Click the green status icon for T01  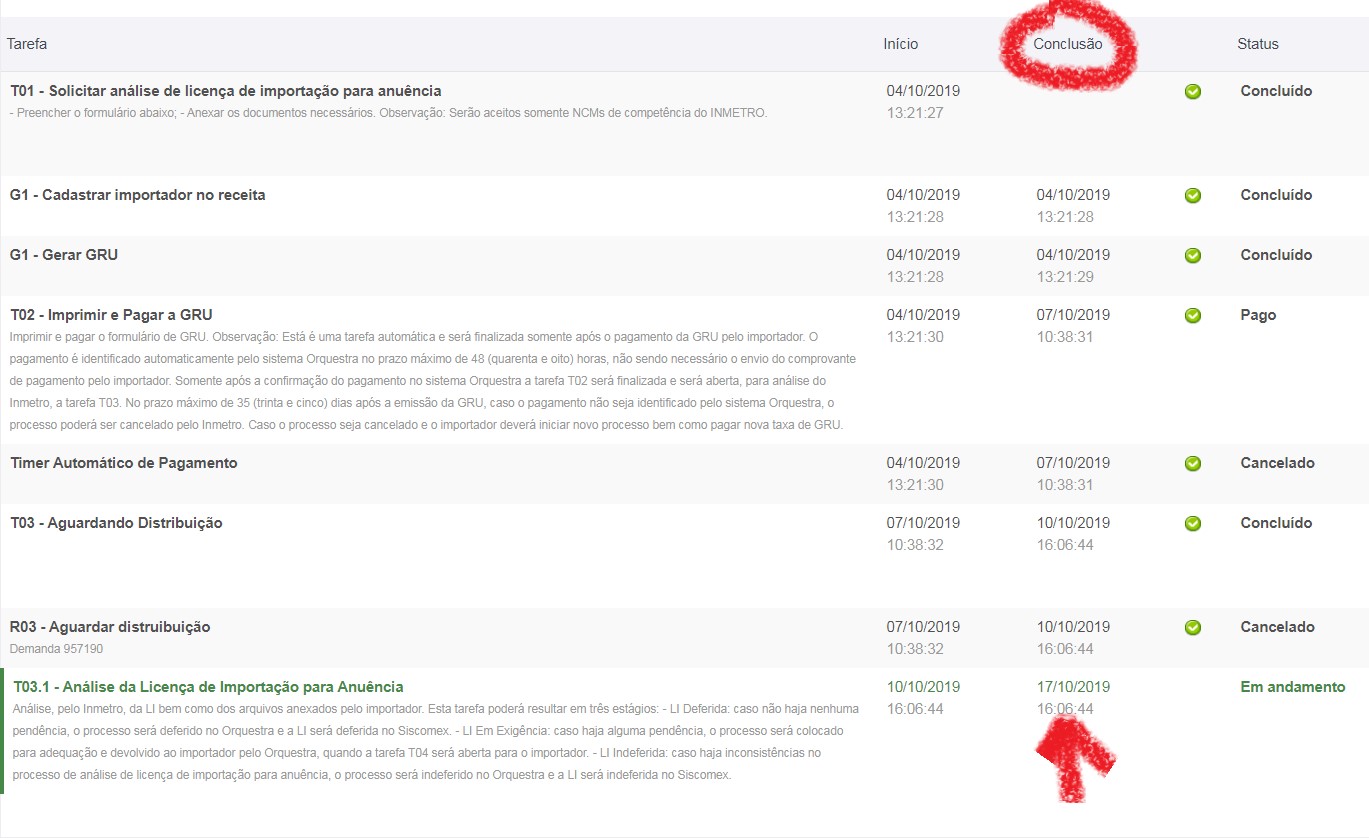[1192, 91]
